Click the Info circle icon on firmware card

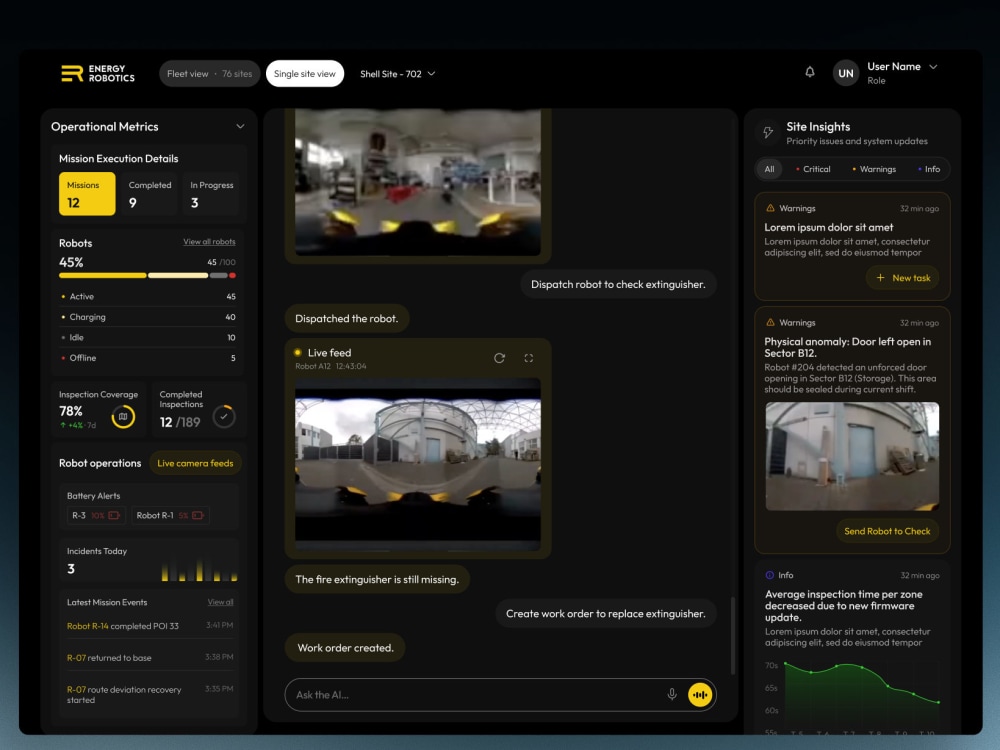(769, 575)
